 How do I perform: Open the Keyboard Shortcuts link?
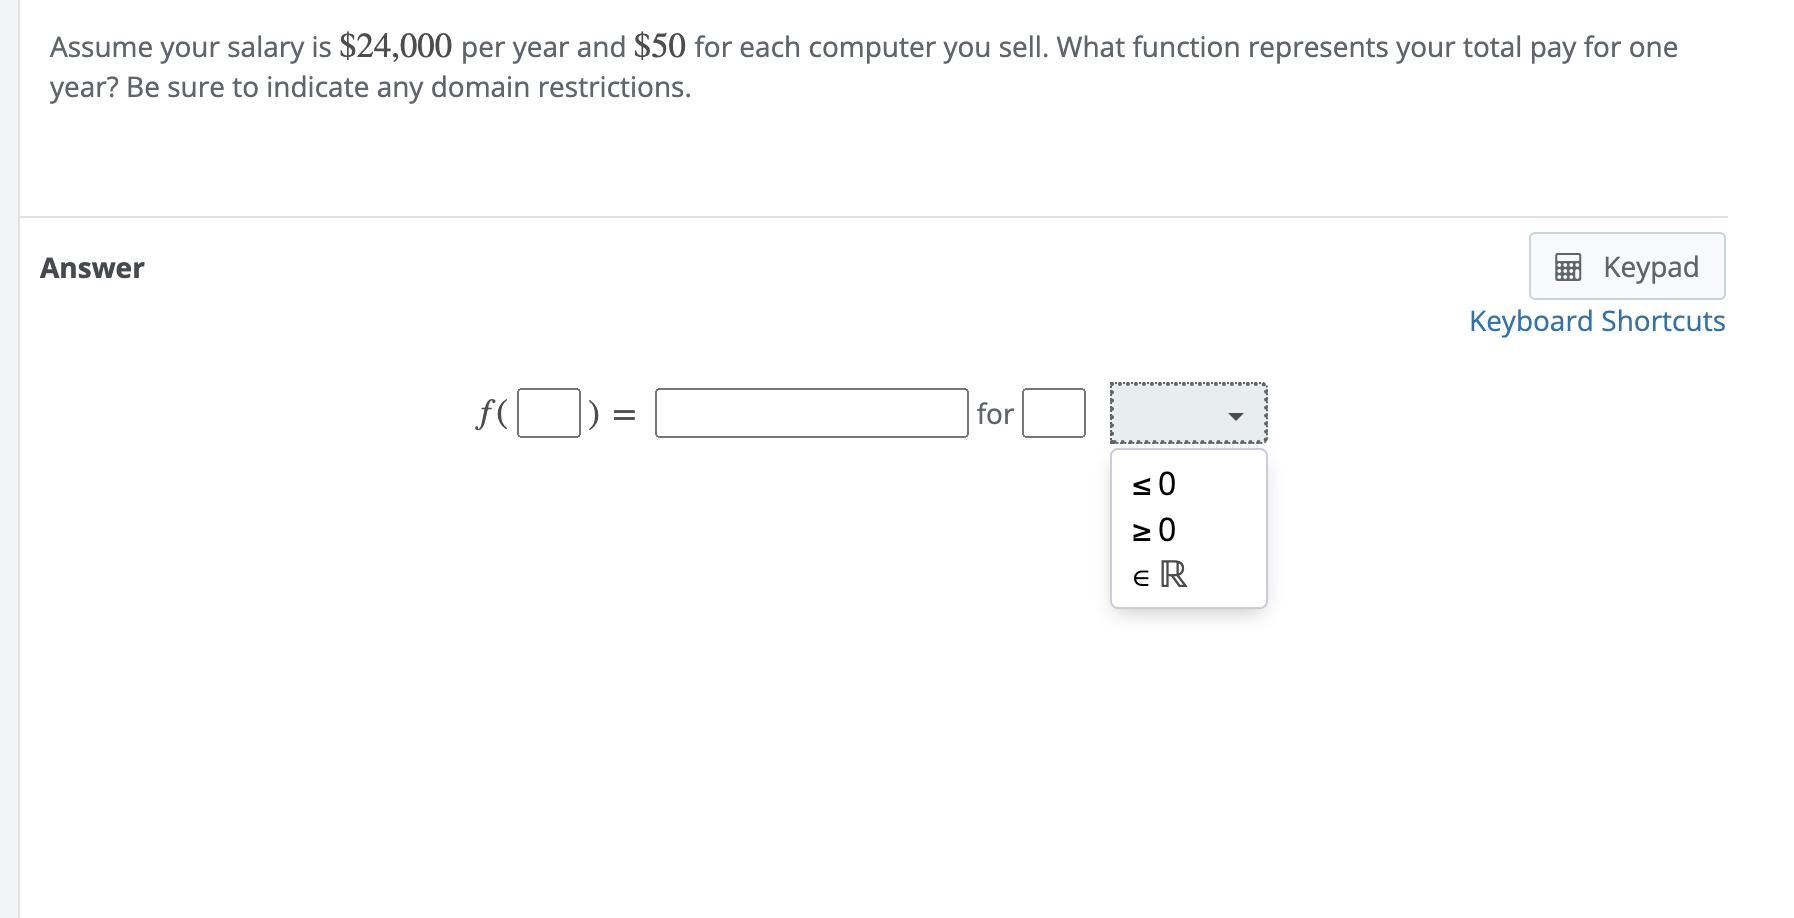tap(1596, 321)
